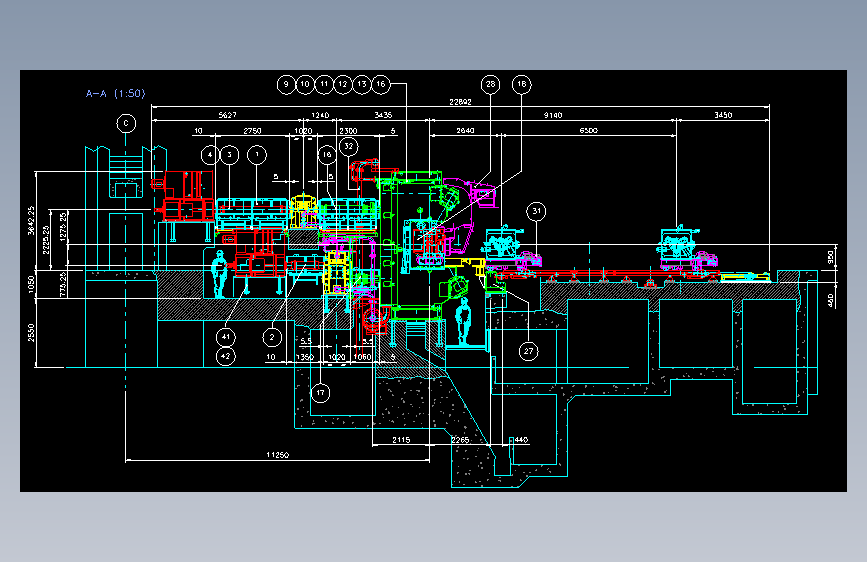867x562 pixels.
Task: Pick the dimension value 2300
Action: coord(348,131)
